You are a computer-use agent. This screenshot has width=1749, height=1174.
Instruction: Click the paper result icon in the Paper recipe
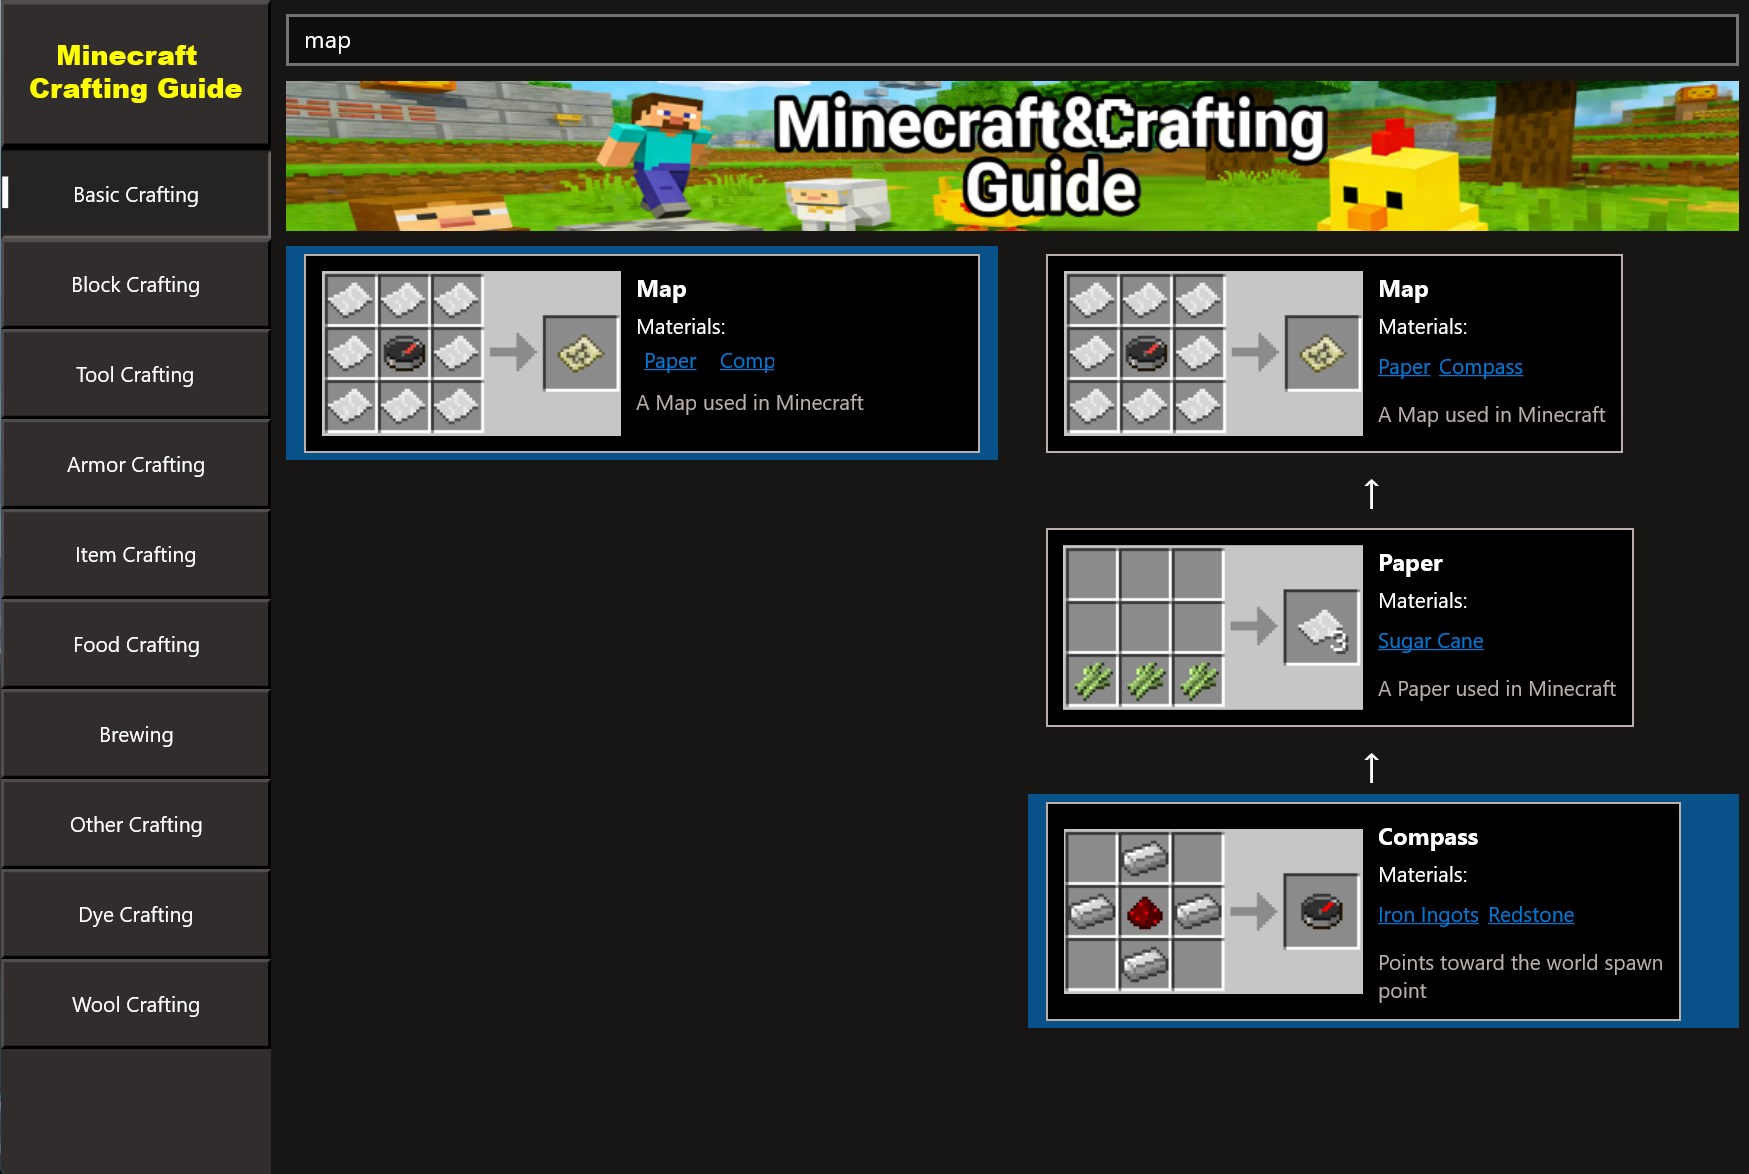coord(1322,627)
